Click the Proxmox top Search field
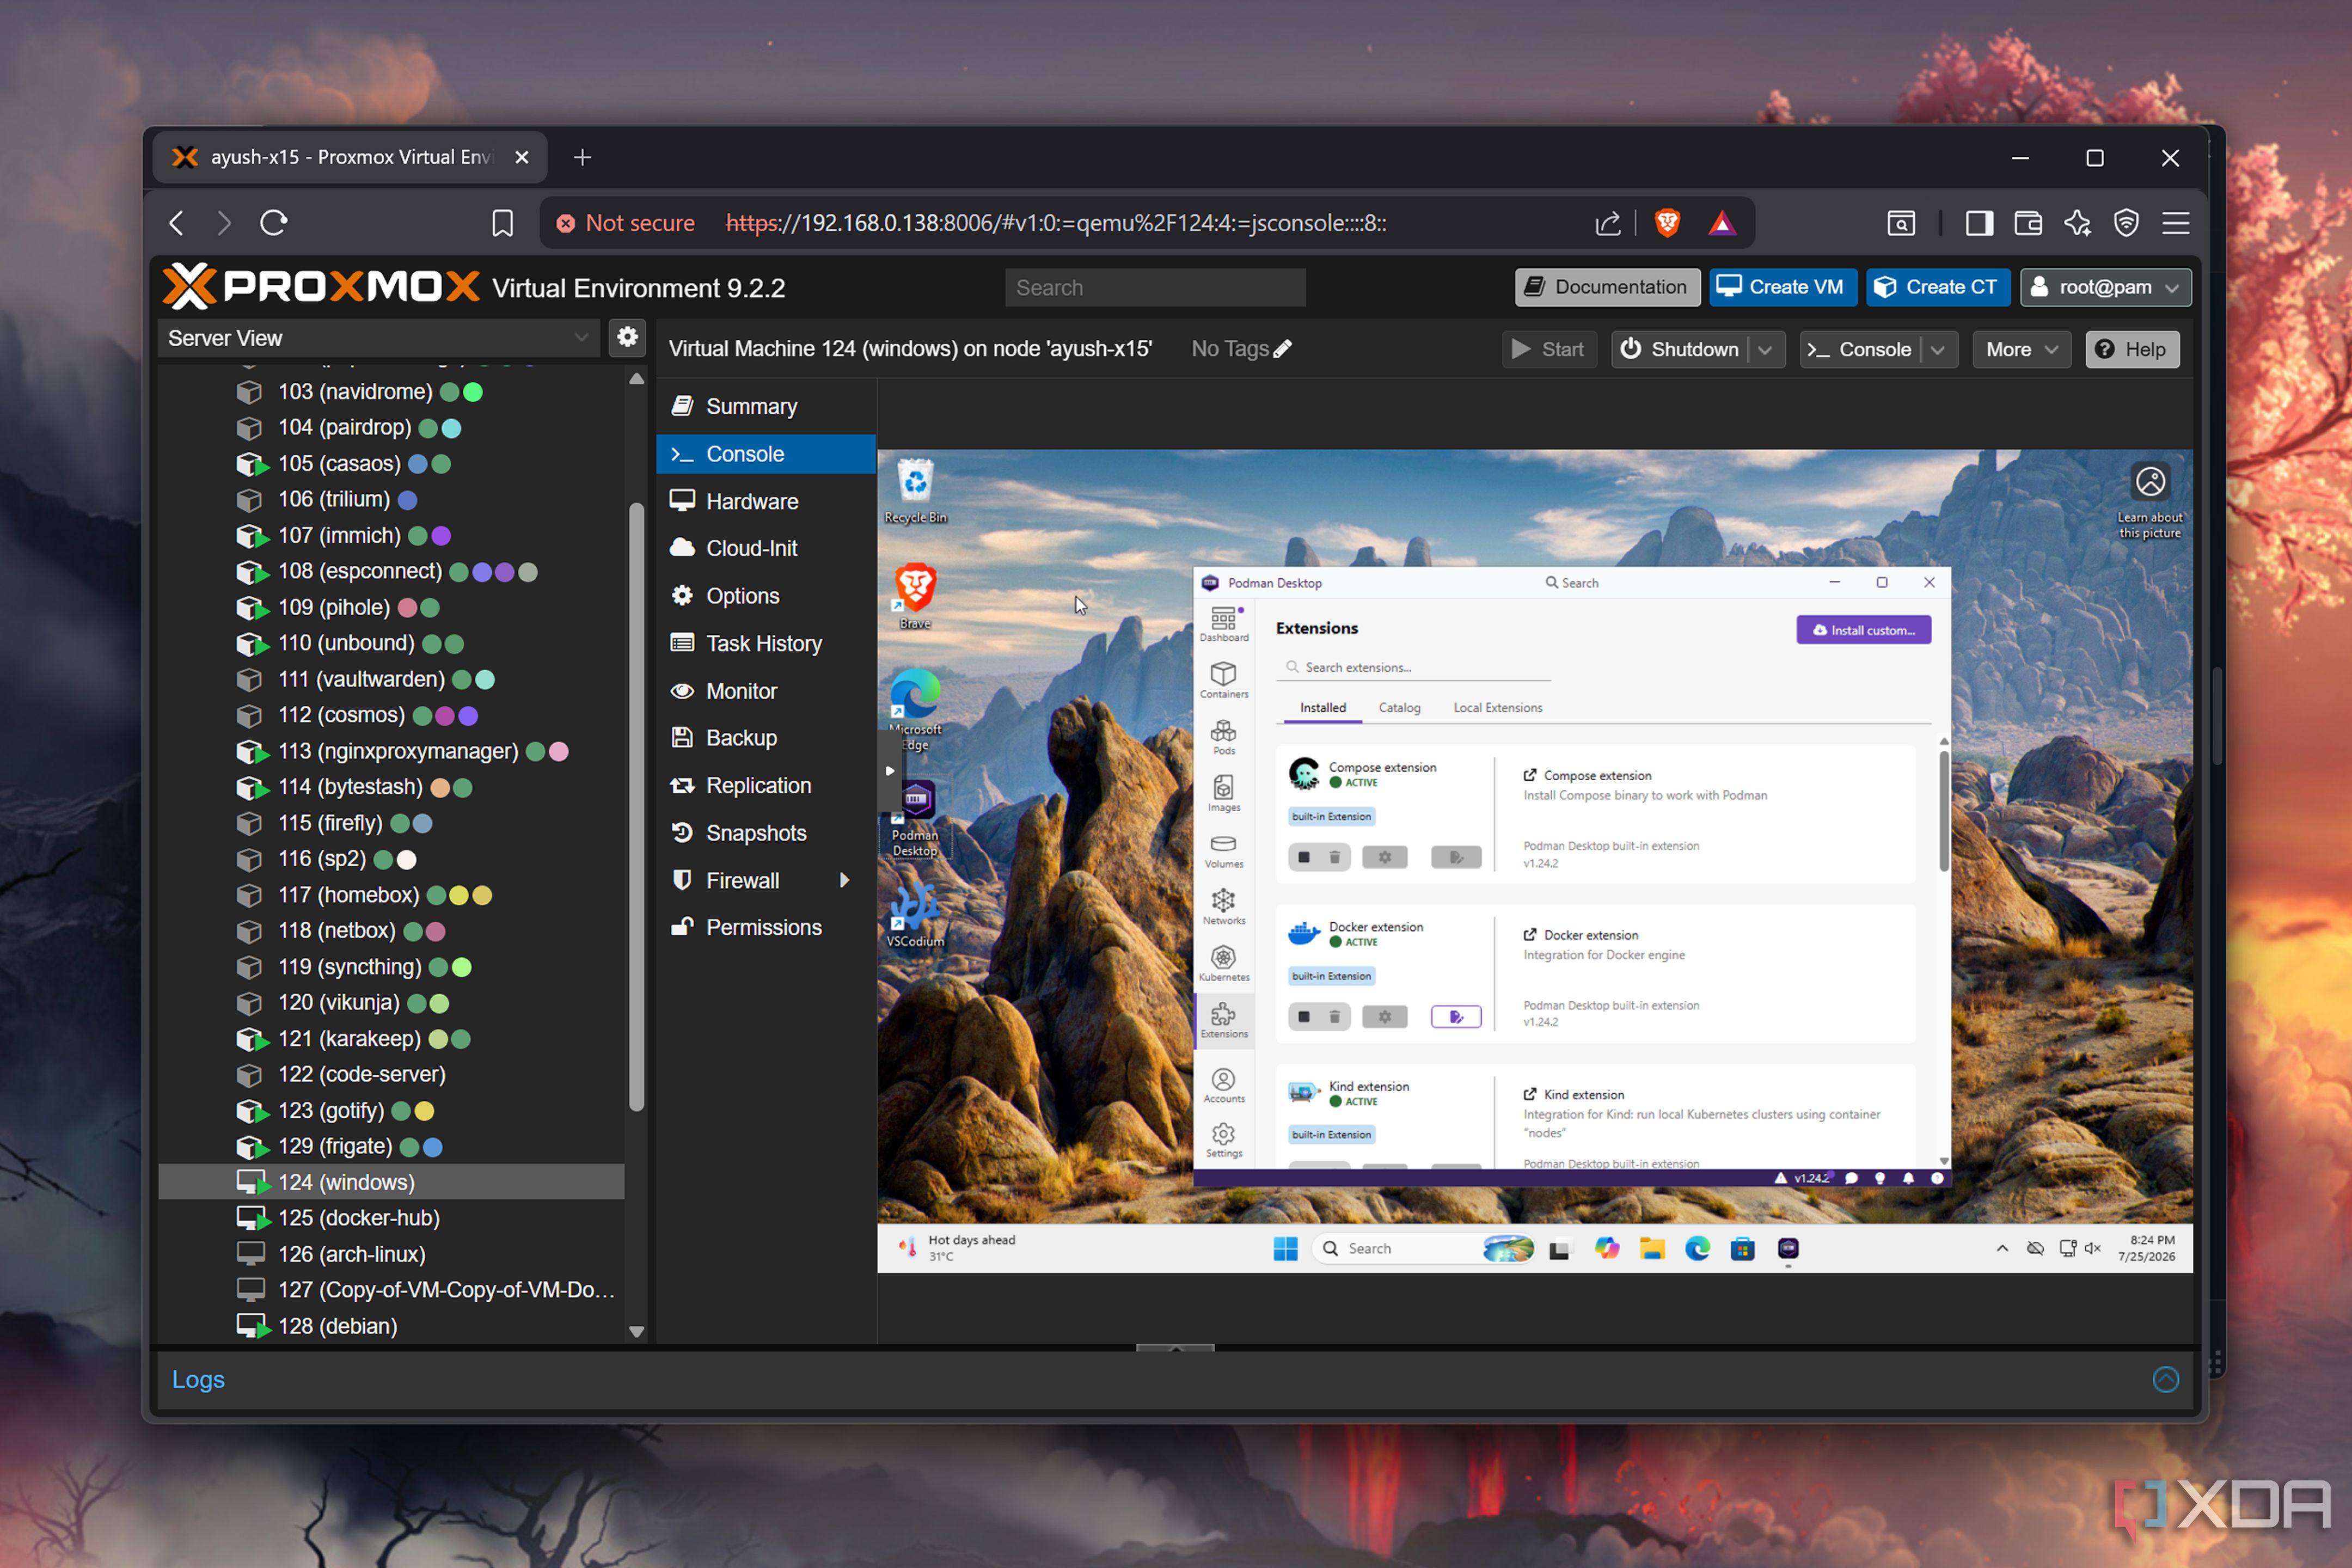This screenshot has width=2352, height=1568. click(1155, 287)
